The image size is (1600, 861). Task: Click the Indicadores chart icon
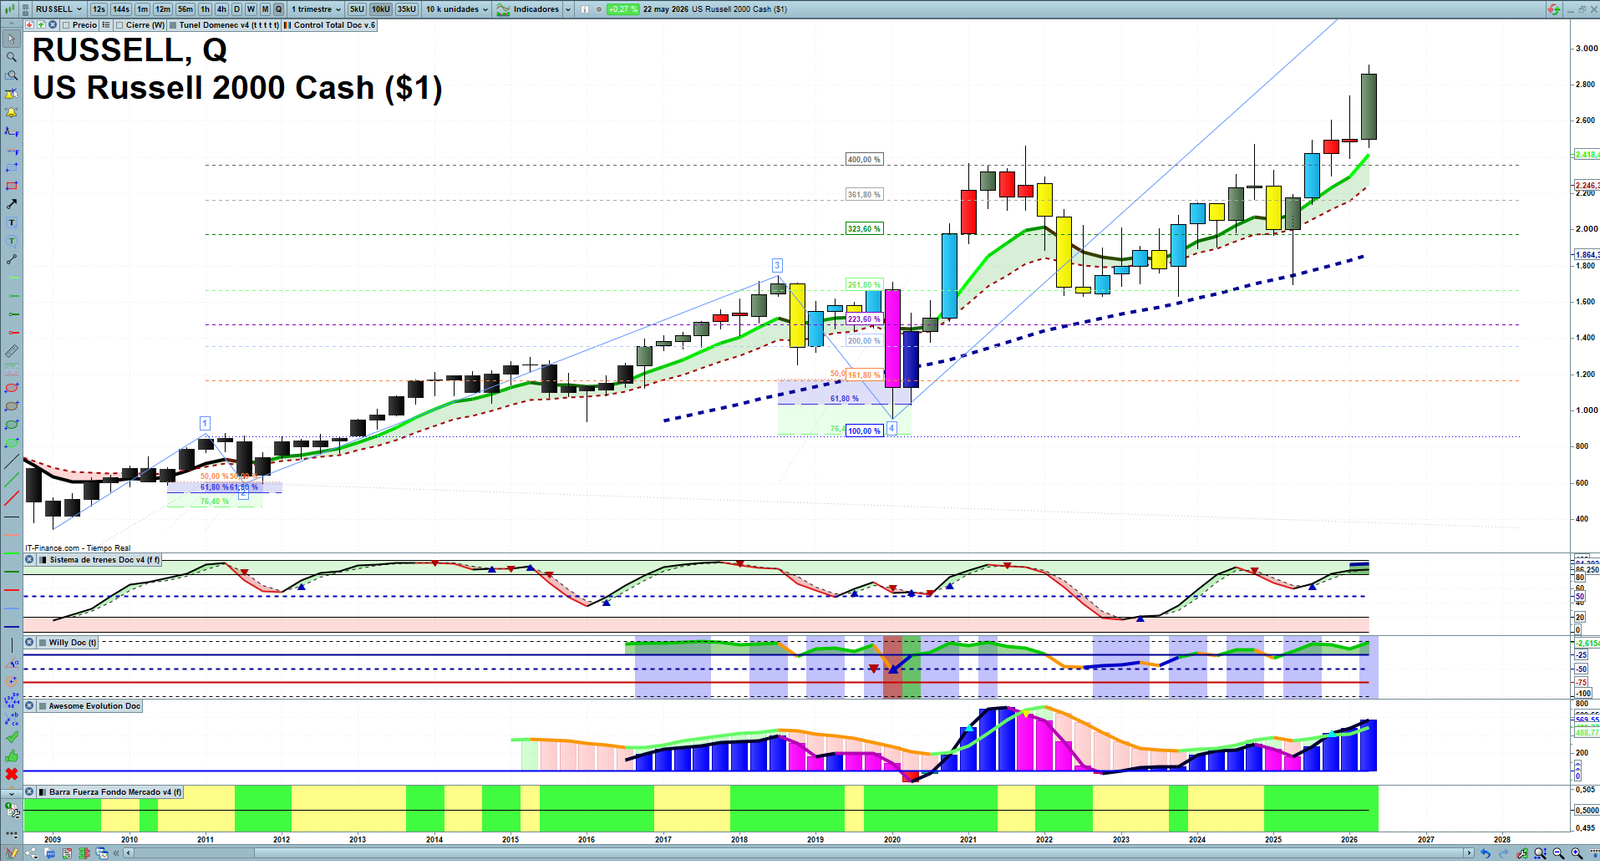(503, 9)
